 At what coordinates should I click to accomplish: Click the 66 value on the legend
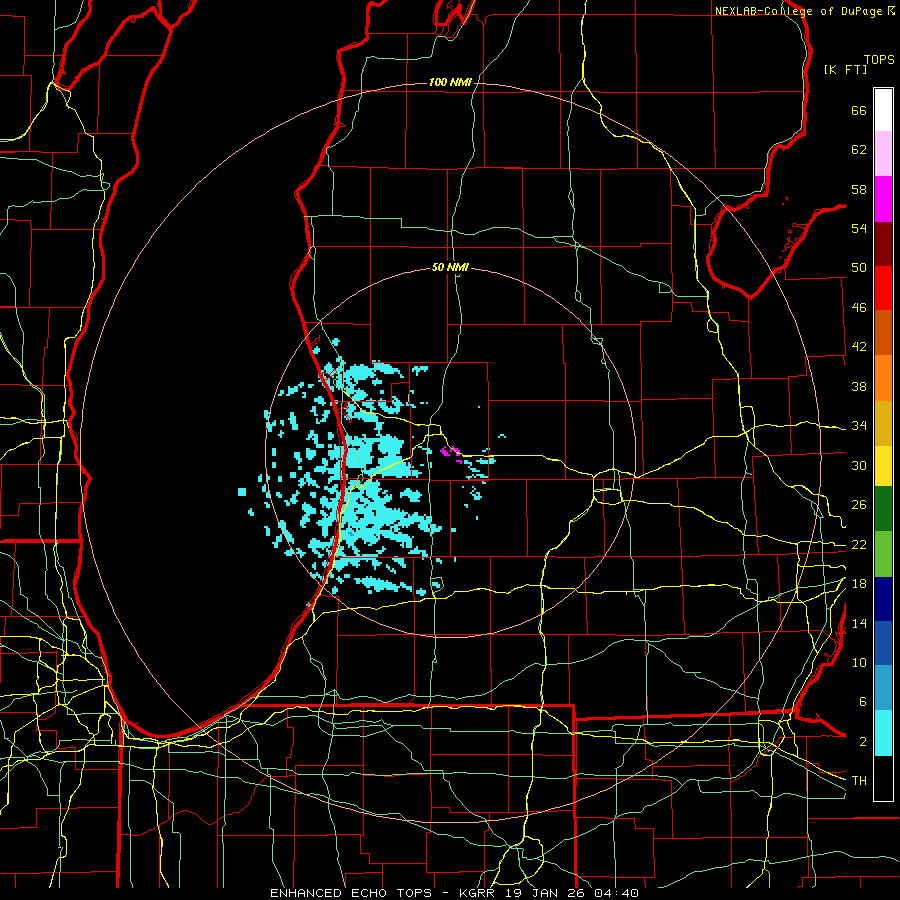coord(859,110)
